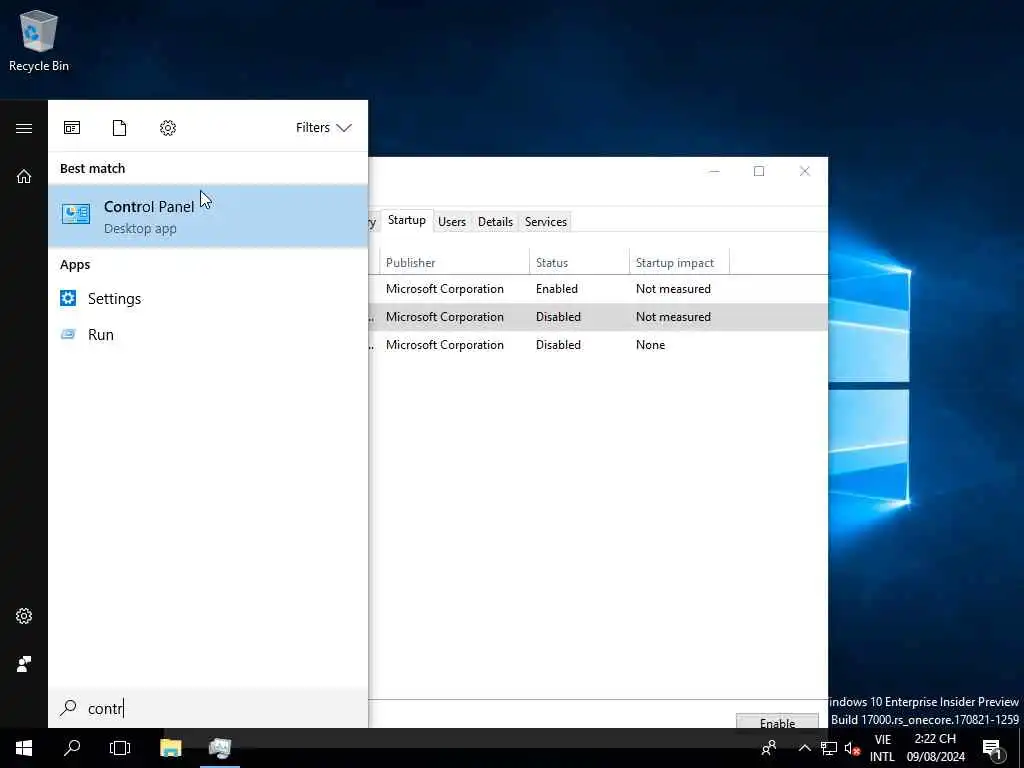Open the clock showing 2:22 CH
The image size is (1024, 768).
click(x=935, y=748)
